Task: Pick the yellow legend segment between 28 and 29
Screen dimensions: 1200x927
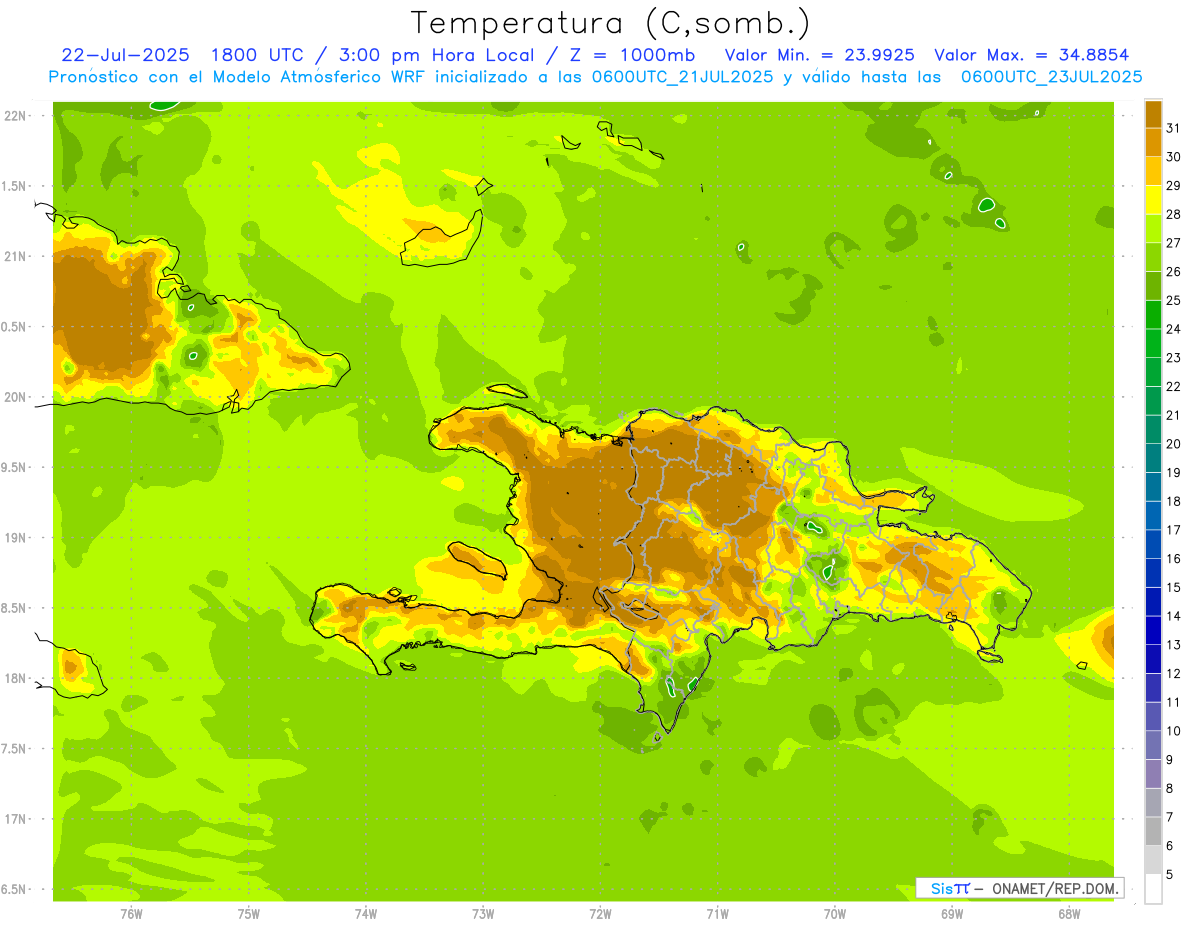Action: (1153, 200)
